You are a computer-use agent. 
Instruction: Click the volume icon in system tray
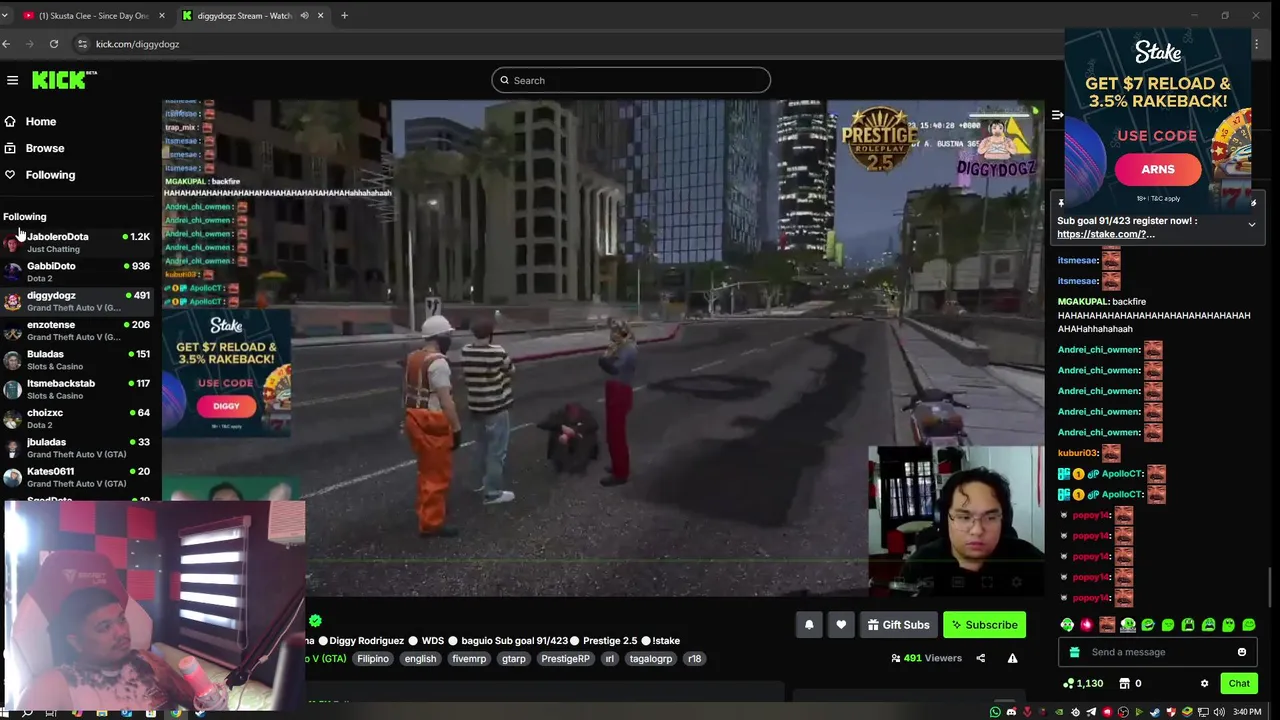pyautogui.click(x=1220, y=712)
